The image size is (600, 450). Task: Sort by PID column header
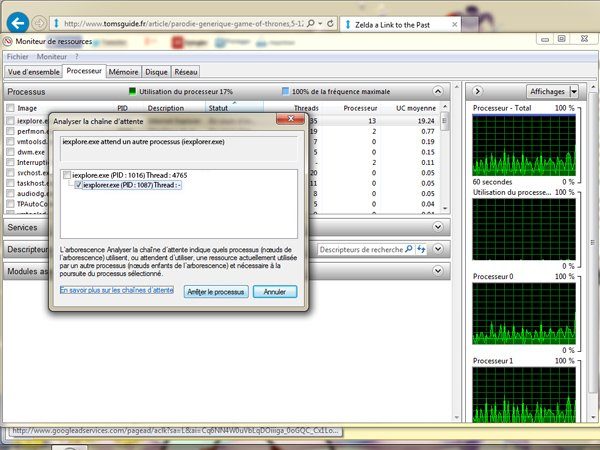coord(122,108)
